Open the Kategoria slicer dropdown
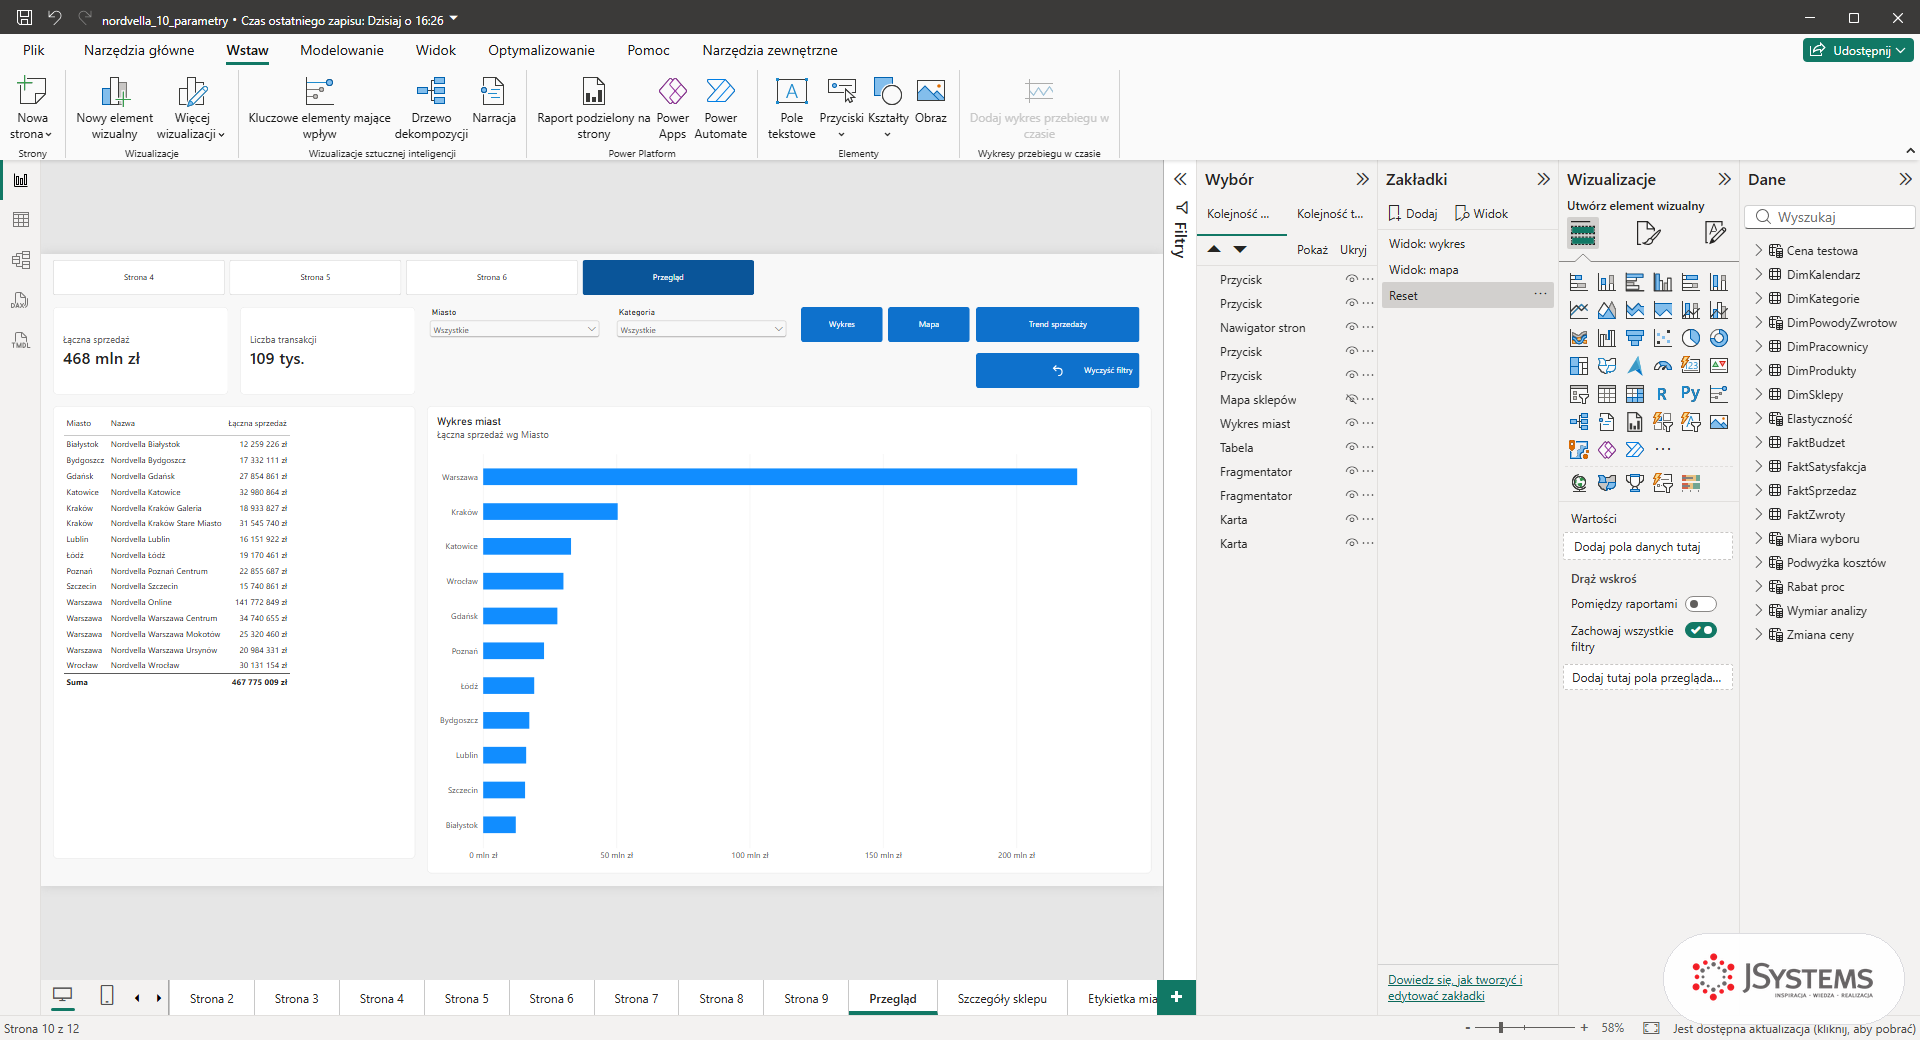 pos(701,329)
